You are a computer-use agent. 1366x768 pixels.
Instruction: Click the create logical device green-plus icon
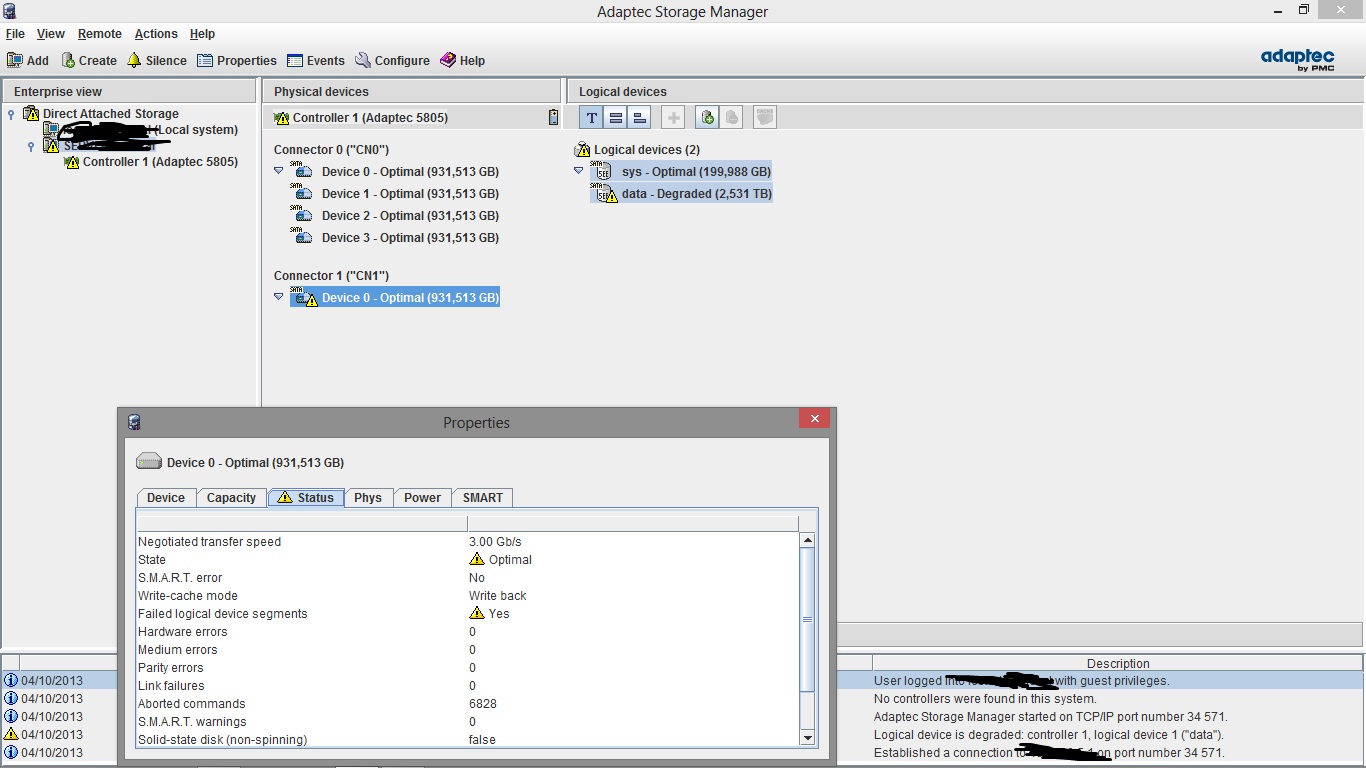[708, 118]
